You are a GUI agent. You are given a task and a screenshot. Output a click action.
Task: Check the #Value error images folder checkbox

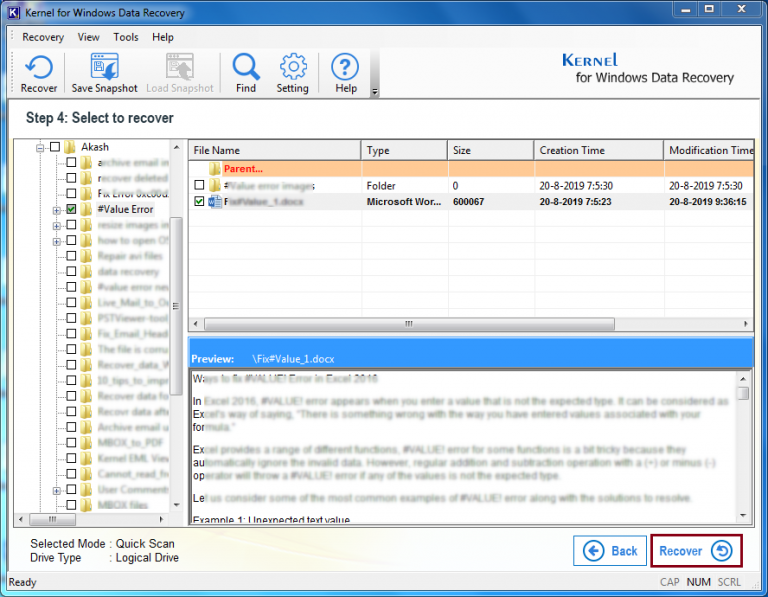[x=199, y=186]
